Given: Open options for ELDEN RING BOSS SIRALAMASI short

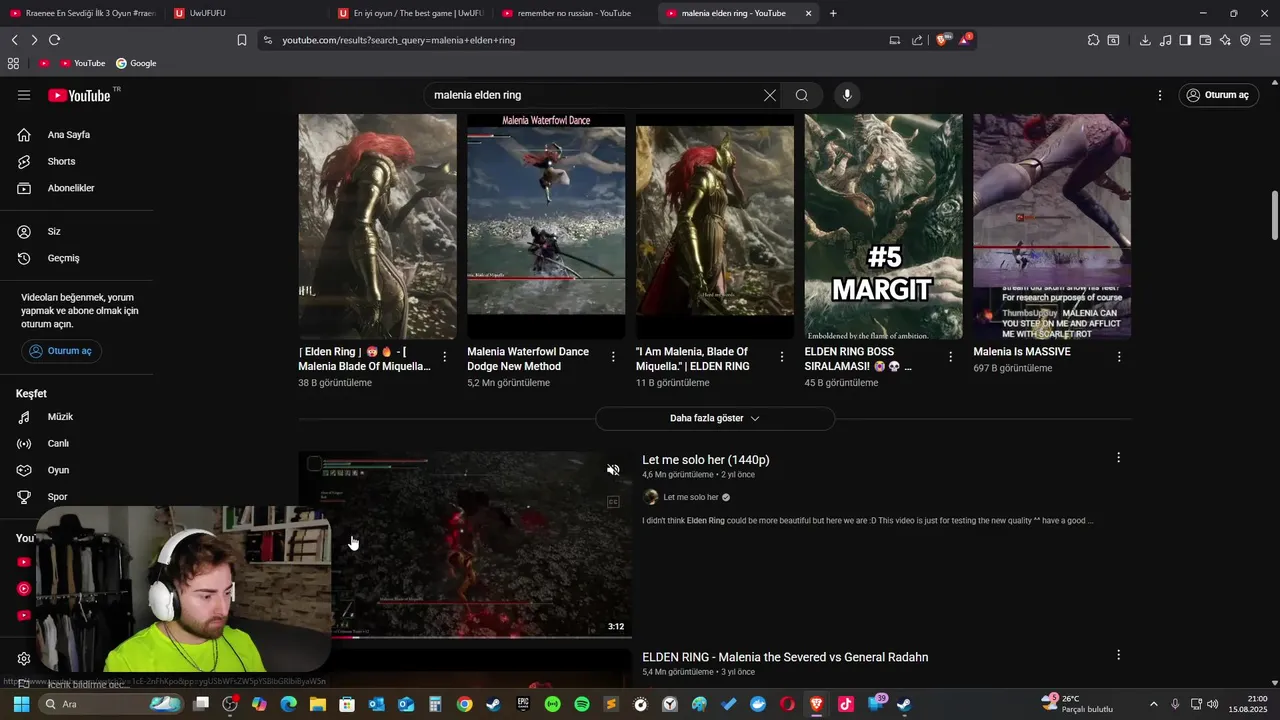Looking at the screenshot, I should (x=950, y=357).
